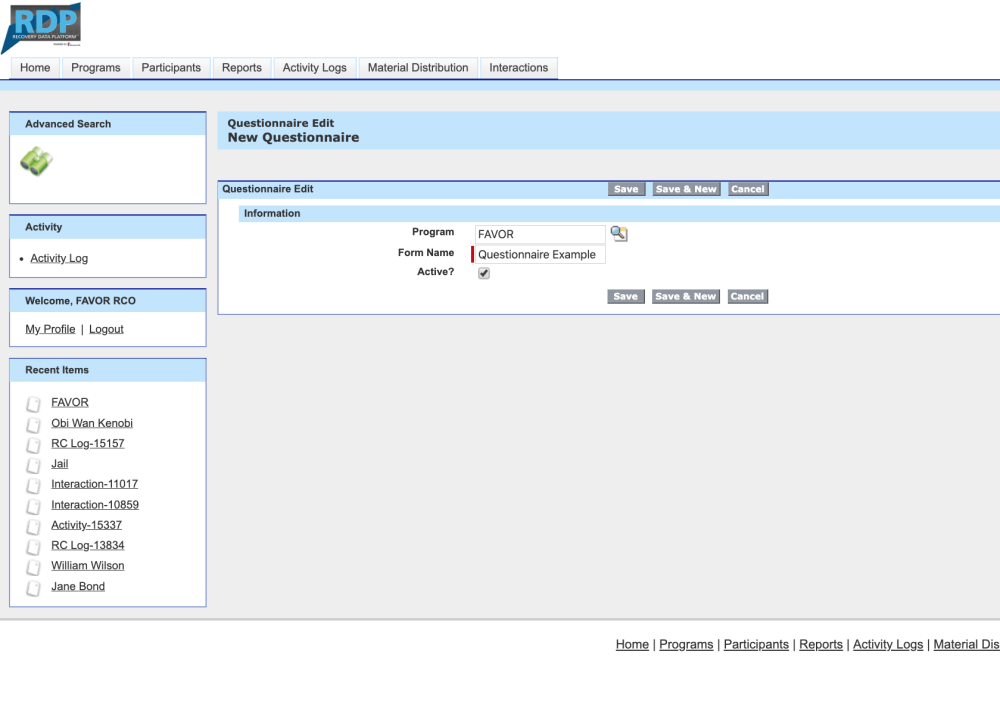The image size is (1000, 717).
Task: Open Program lookup magnifier icon
Action: coord(619,233)
